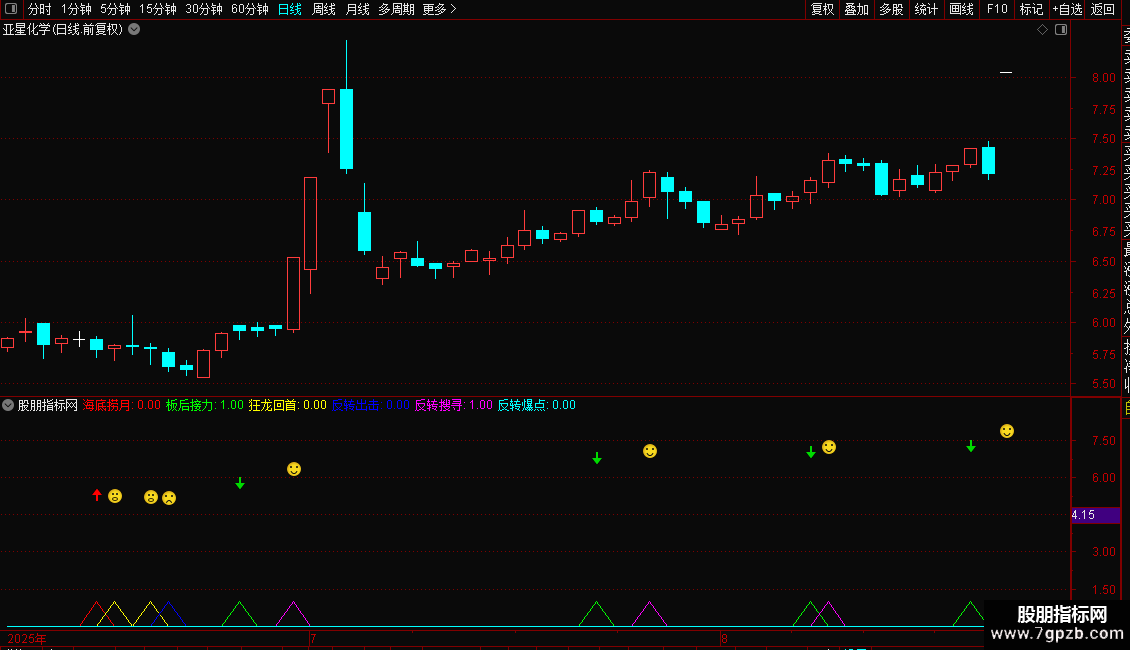
Task: Click the red up-arrow signal marker
Action: tap(97, 494)
